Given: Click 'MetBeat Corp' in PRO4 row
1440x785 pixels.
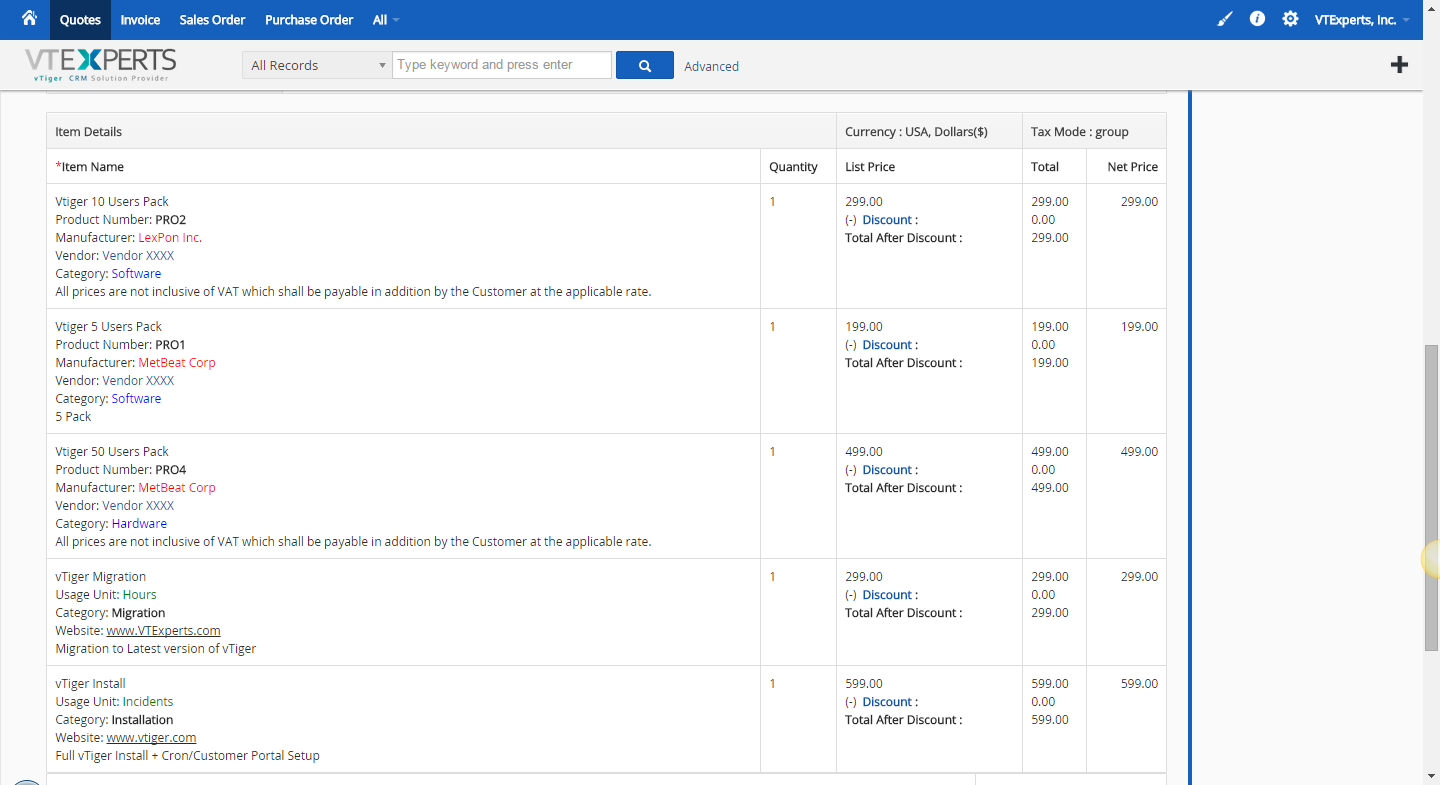Looking at the screenshot, I should pos(177,488).
